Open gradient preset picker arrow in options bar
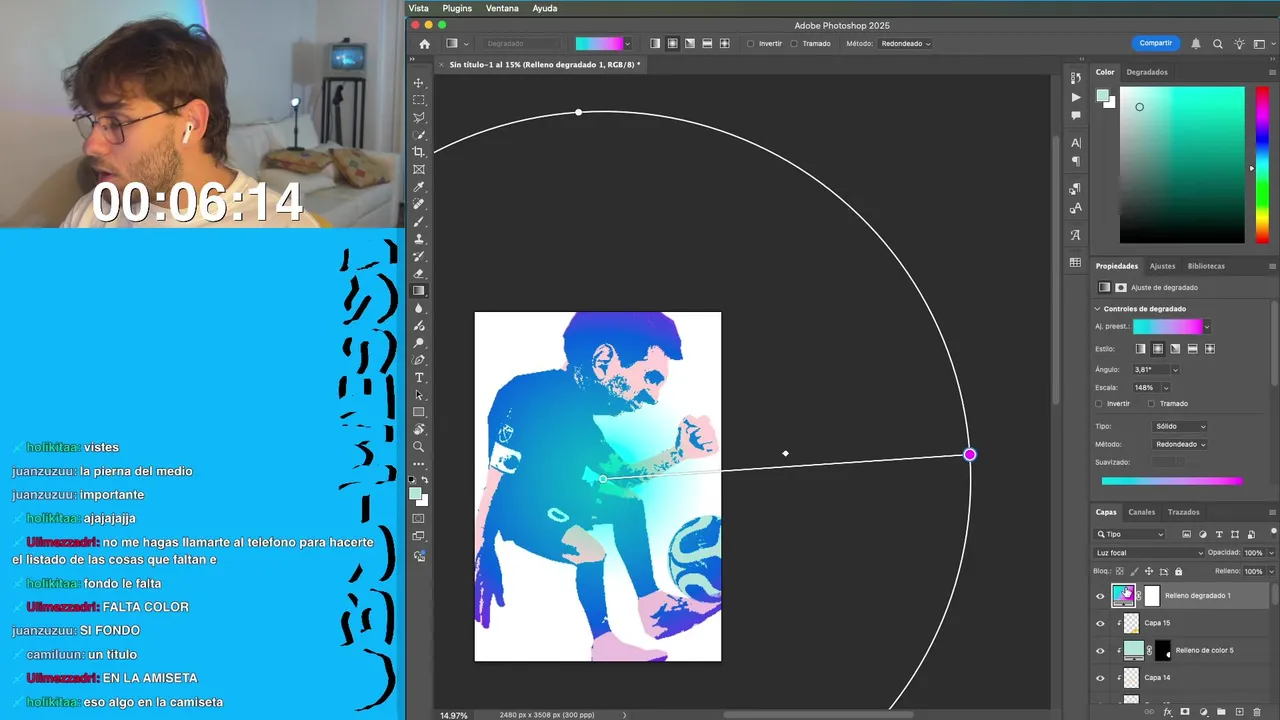Screen dimensions: 1280x720 tap(627, 44)
